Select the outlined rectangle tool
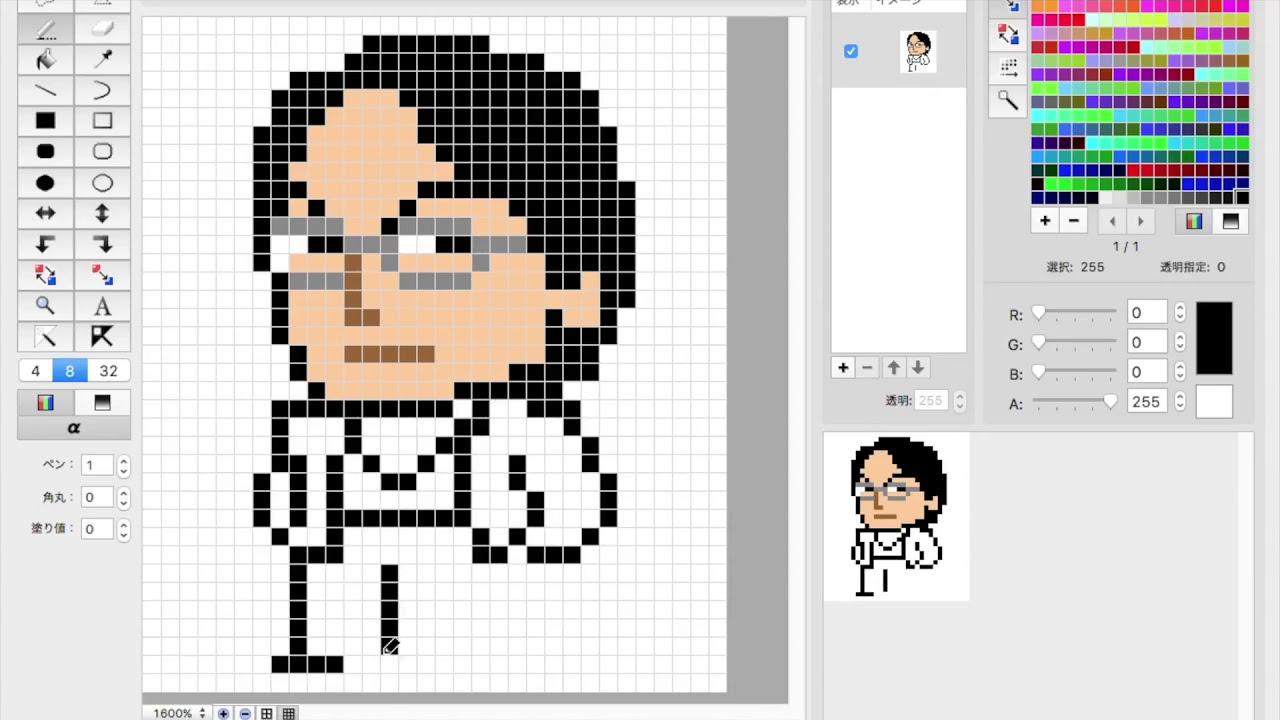 point(102,121)
